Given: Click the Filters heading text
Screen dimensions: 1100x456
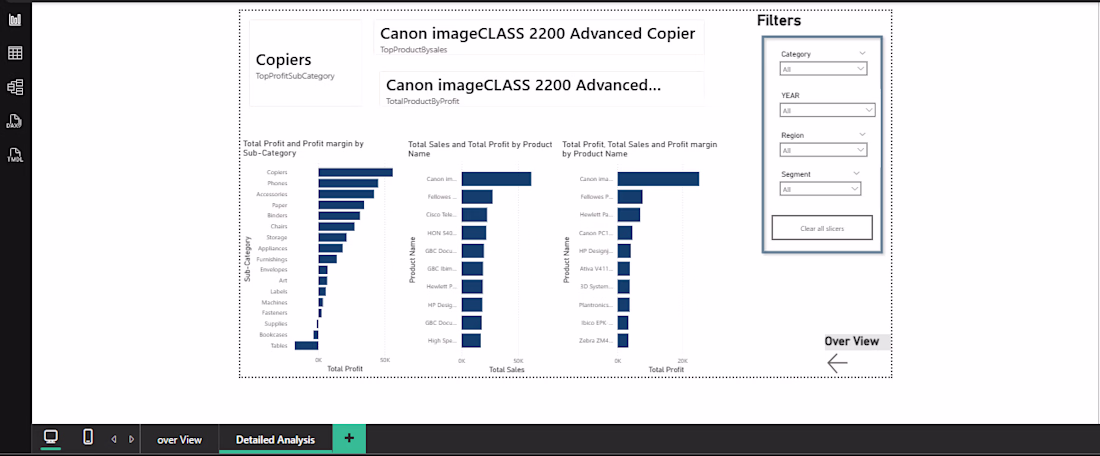Looking at the screenshot, I should [x=779, y=21].
